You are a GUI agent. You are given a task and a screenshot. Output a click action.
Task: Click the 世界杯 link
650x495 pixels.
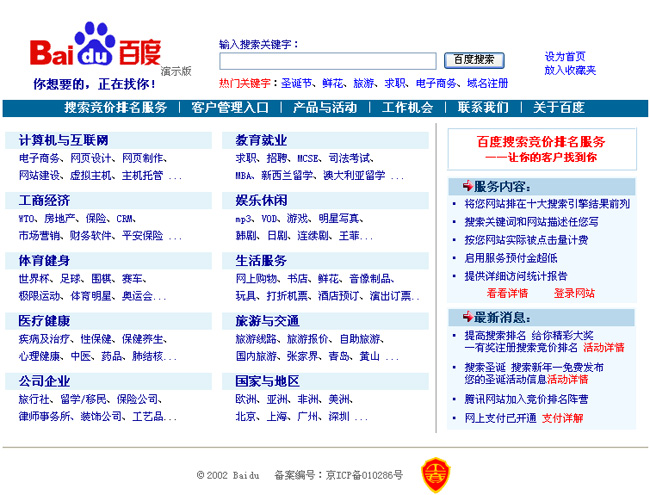tap(34, 279)
